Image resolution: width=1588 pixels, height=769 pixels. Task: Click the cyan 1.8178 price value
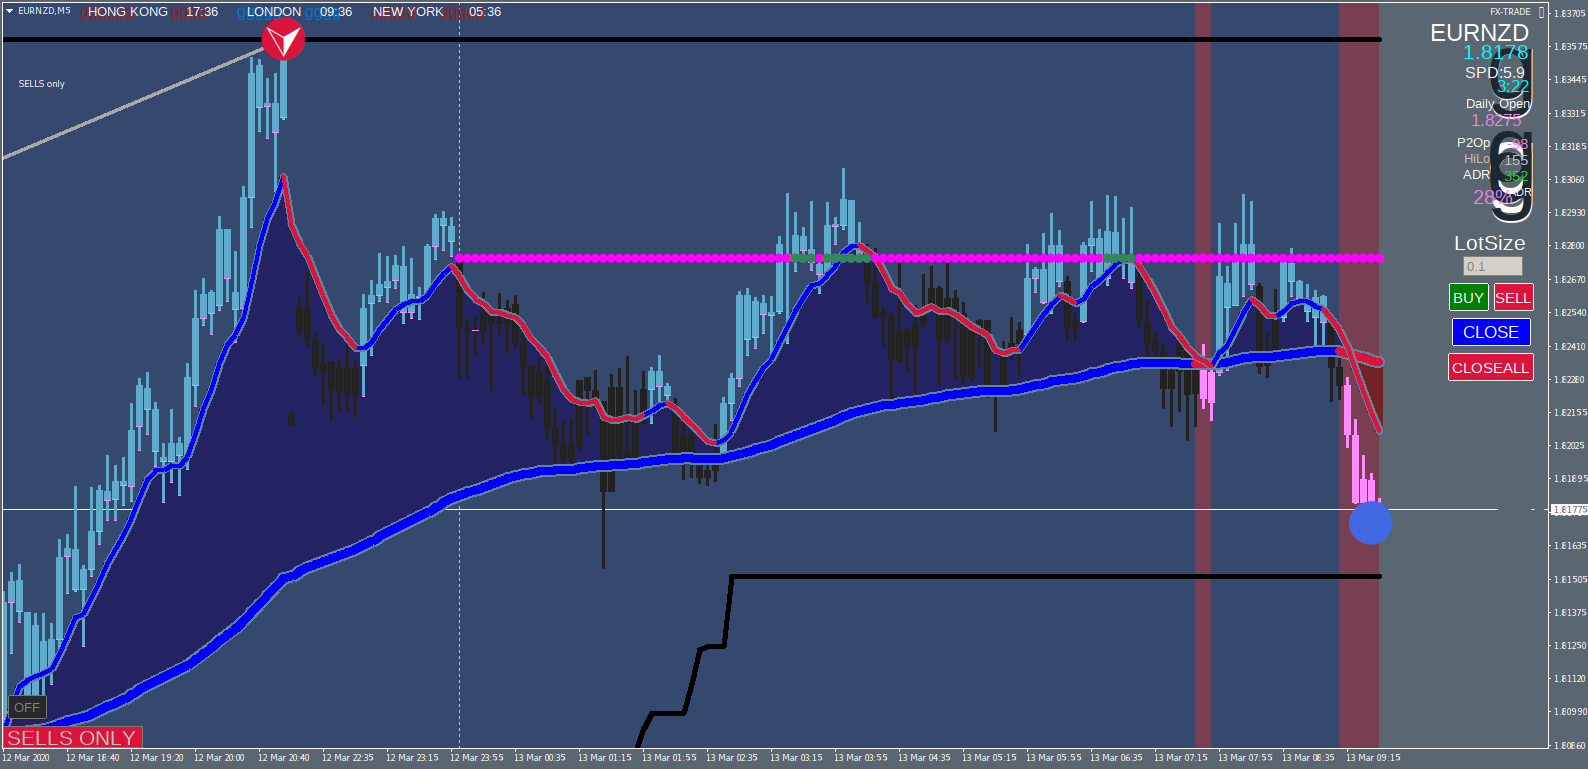coord(1496,53)
